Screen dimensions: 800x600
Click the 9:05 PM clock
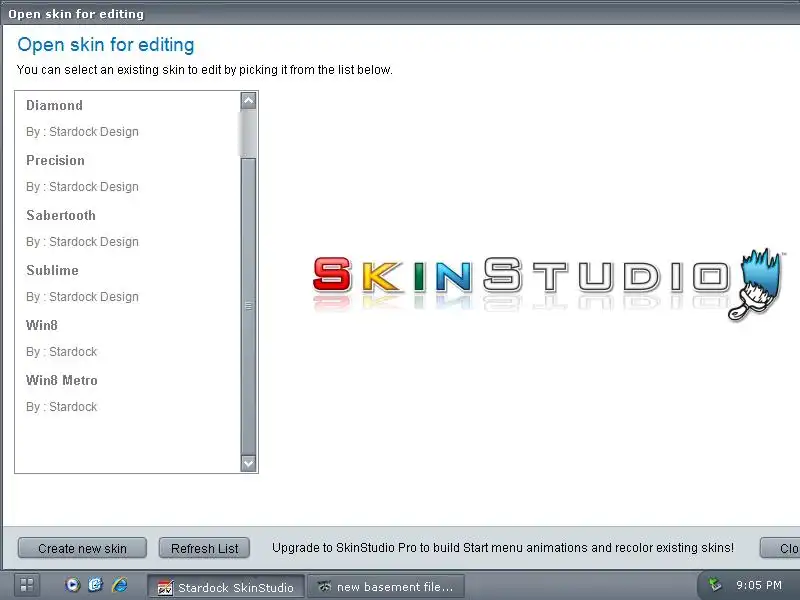[759, 585]
